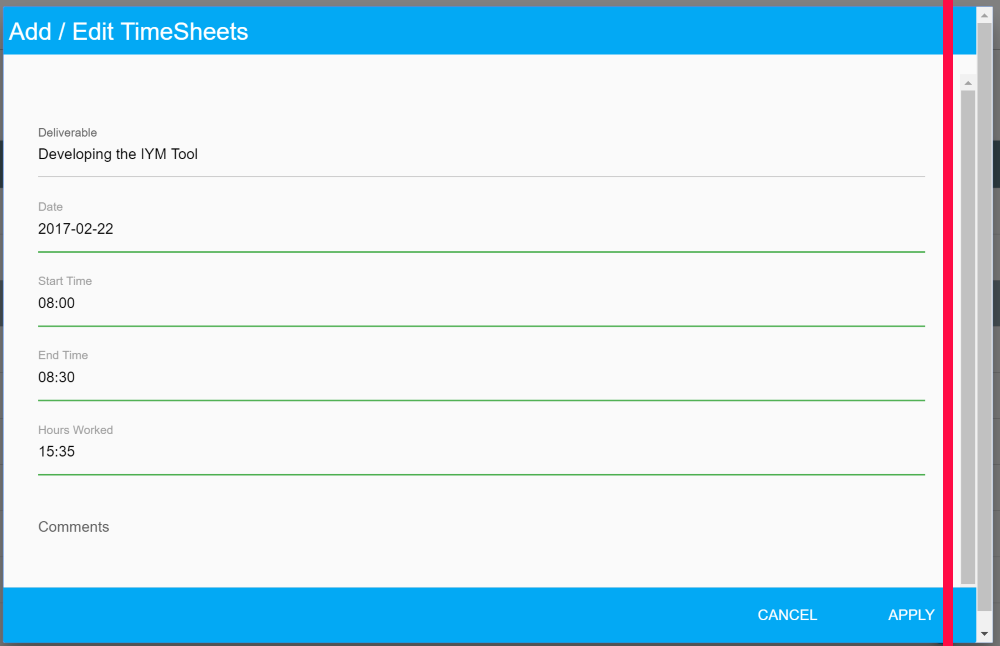Click the red vertical divider bar

coord(948,320)
